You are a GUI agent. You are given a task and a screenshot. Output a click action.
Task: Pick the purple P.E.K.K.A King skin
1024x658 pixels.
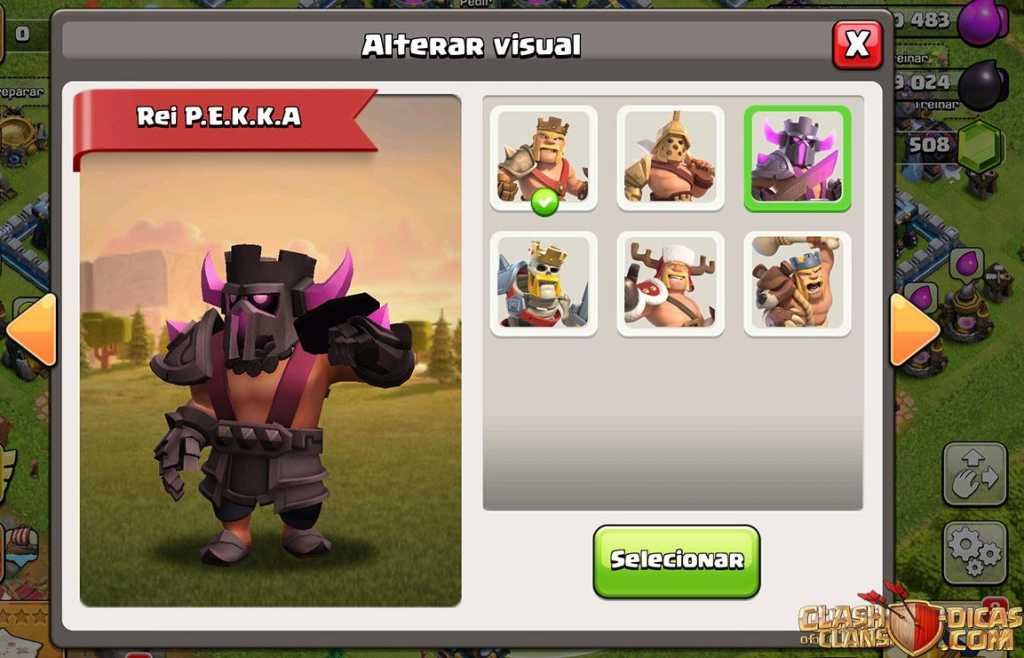pos(797,159)
